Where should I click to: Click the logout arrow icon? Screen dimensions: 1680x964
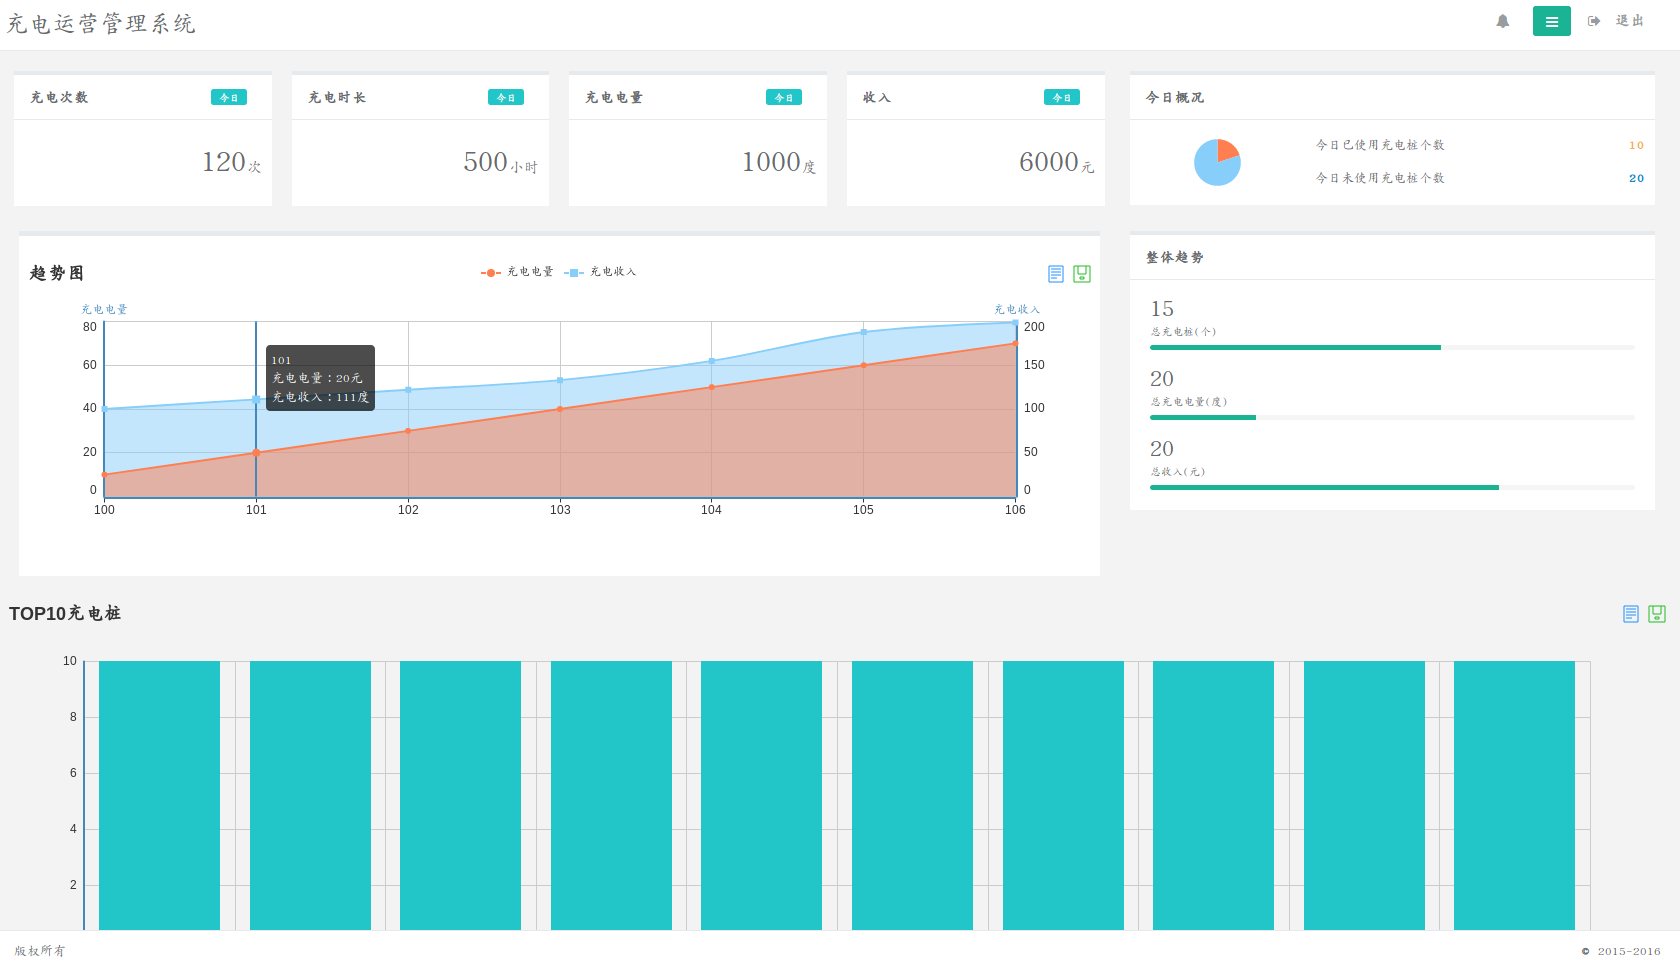coord(1594,21)
